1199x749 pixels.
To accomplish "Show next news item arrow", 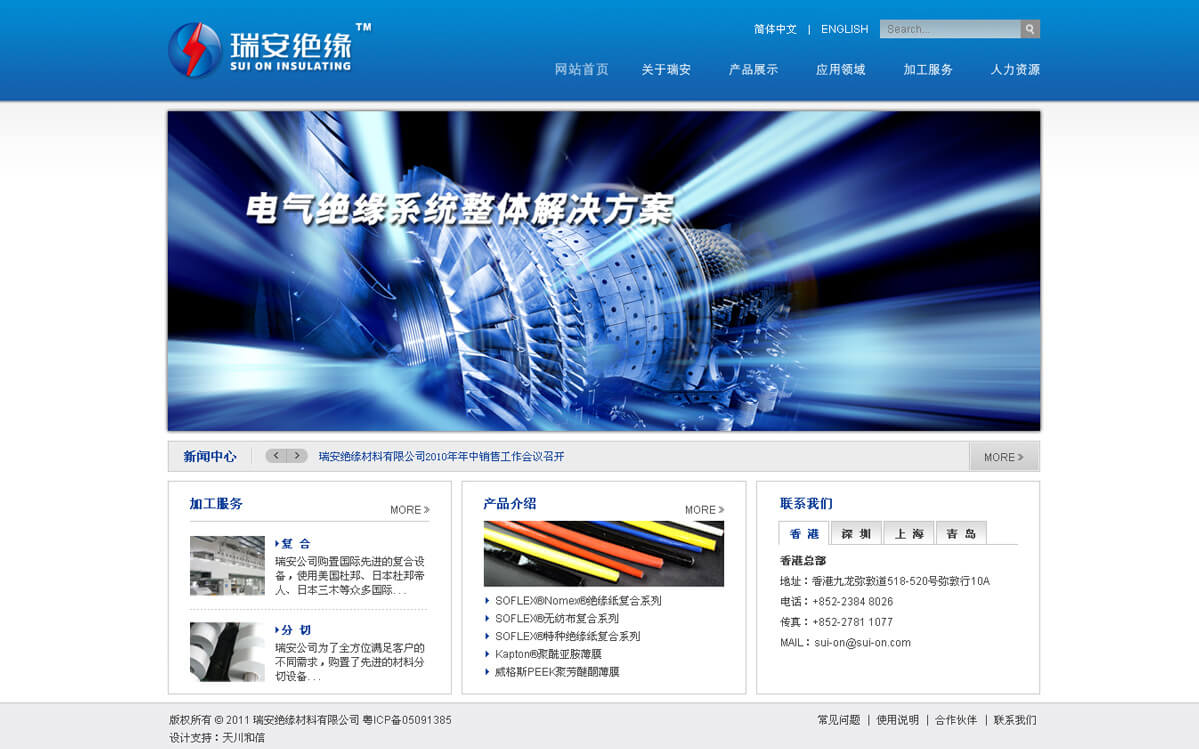I will pyautogui.click(x=297, y=456).
